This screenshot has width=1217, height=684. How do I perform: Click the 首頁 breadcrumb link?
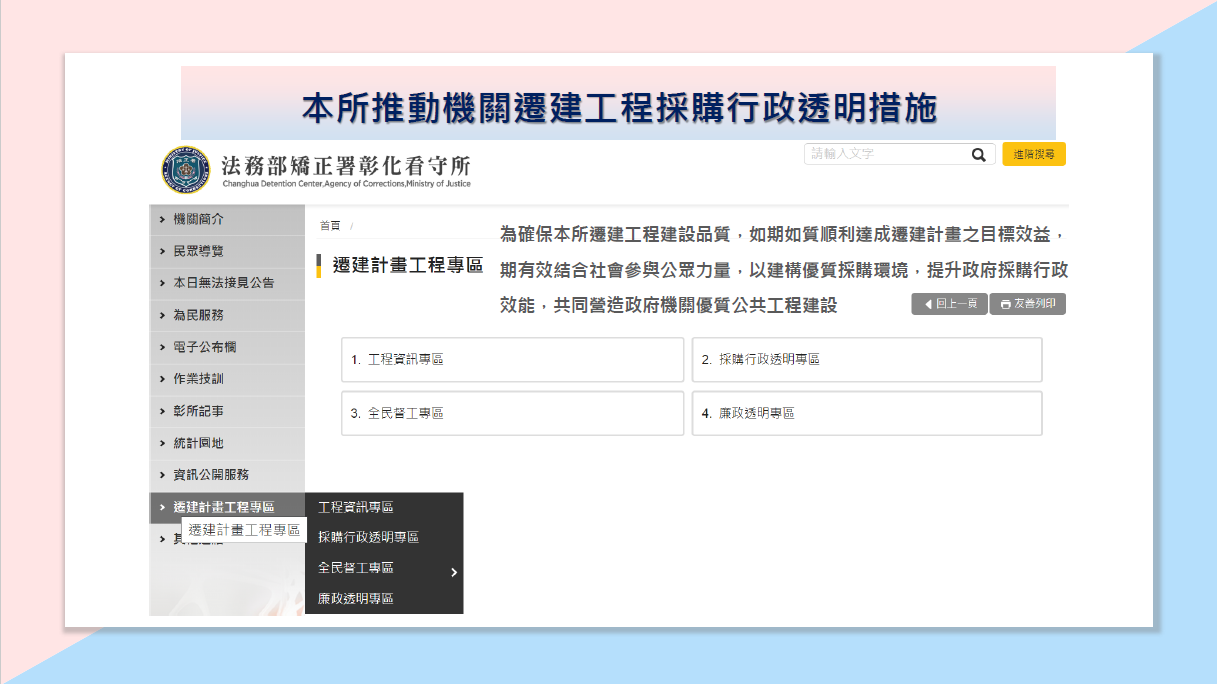tap(330, 226)
